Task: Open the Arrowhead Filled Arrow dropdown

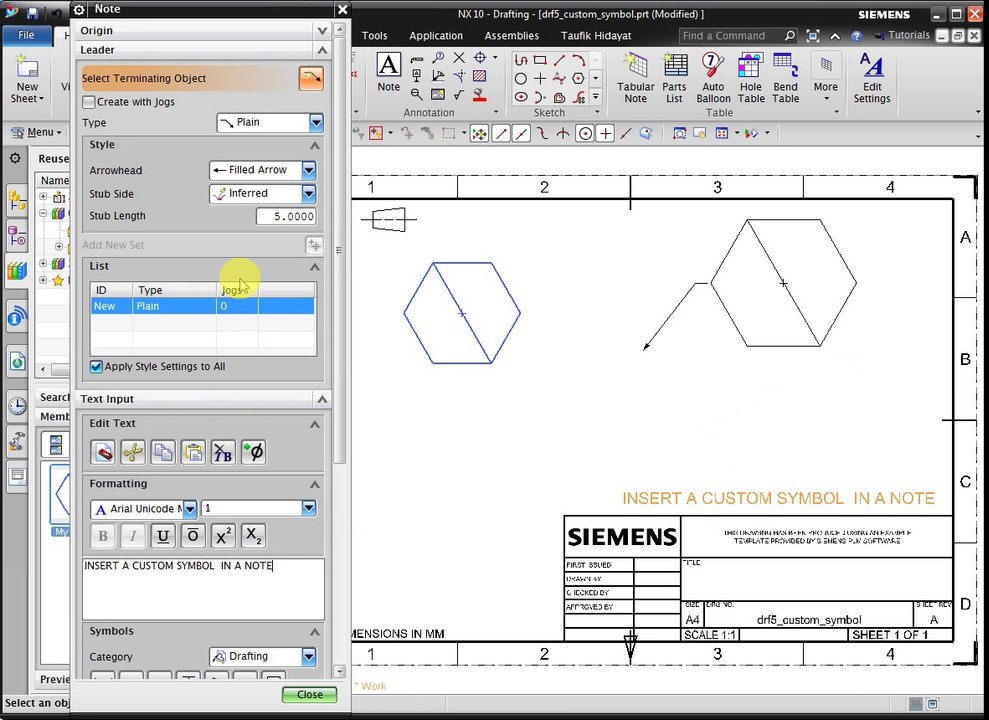Action: click(262, 170)
